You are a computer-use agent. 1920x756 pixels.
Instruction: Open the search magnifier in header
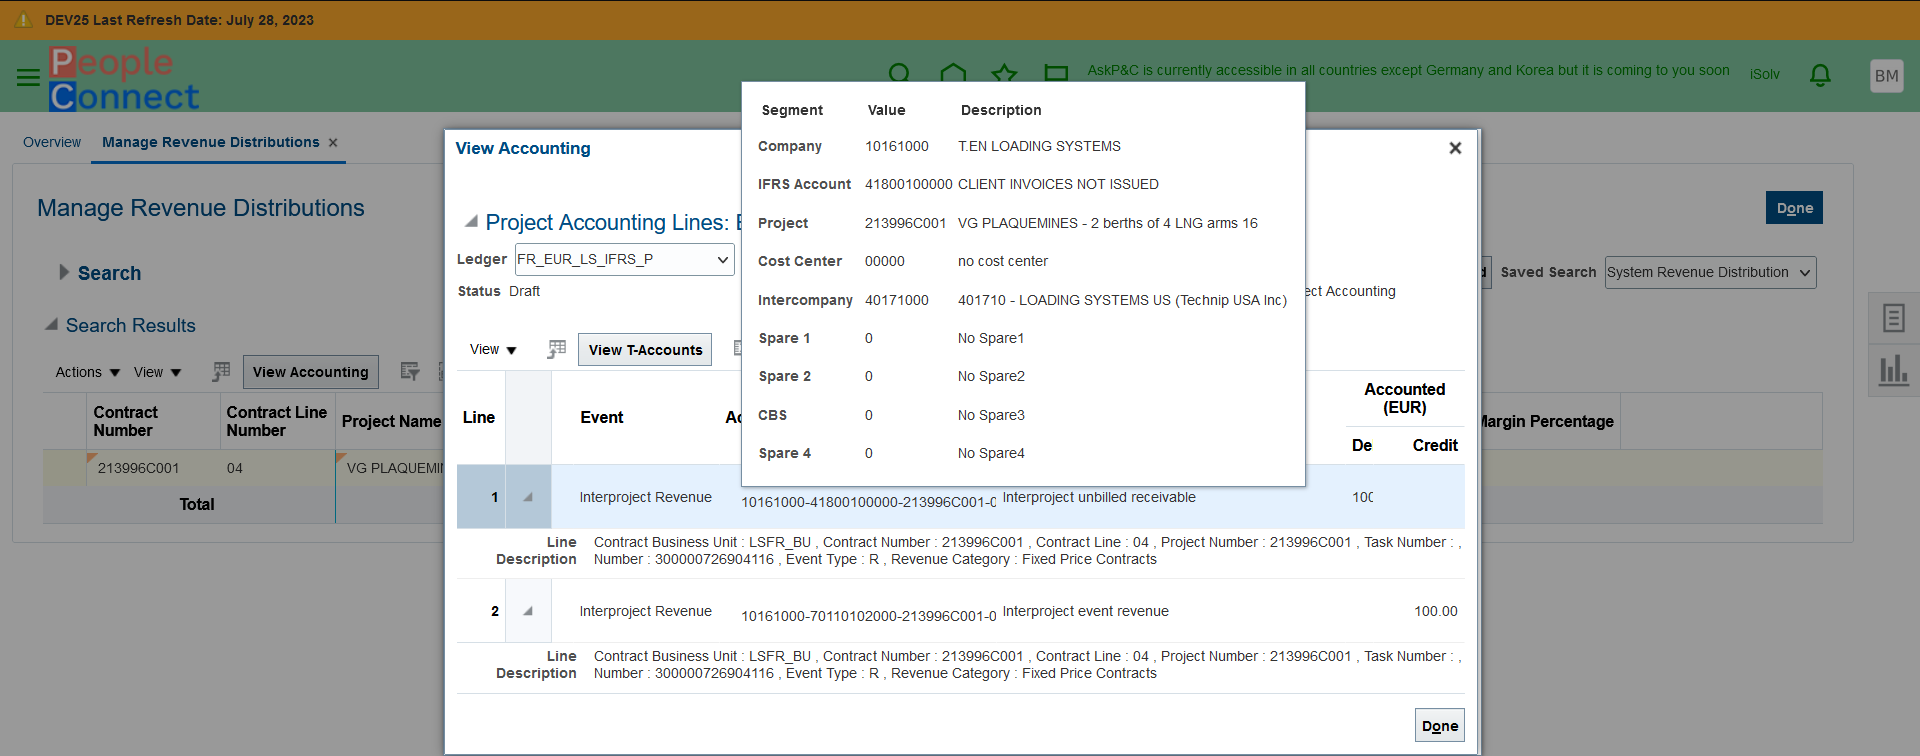(899, 74)
